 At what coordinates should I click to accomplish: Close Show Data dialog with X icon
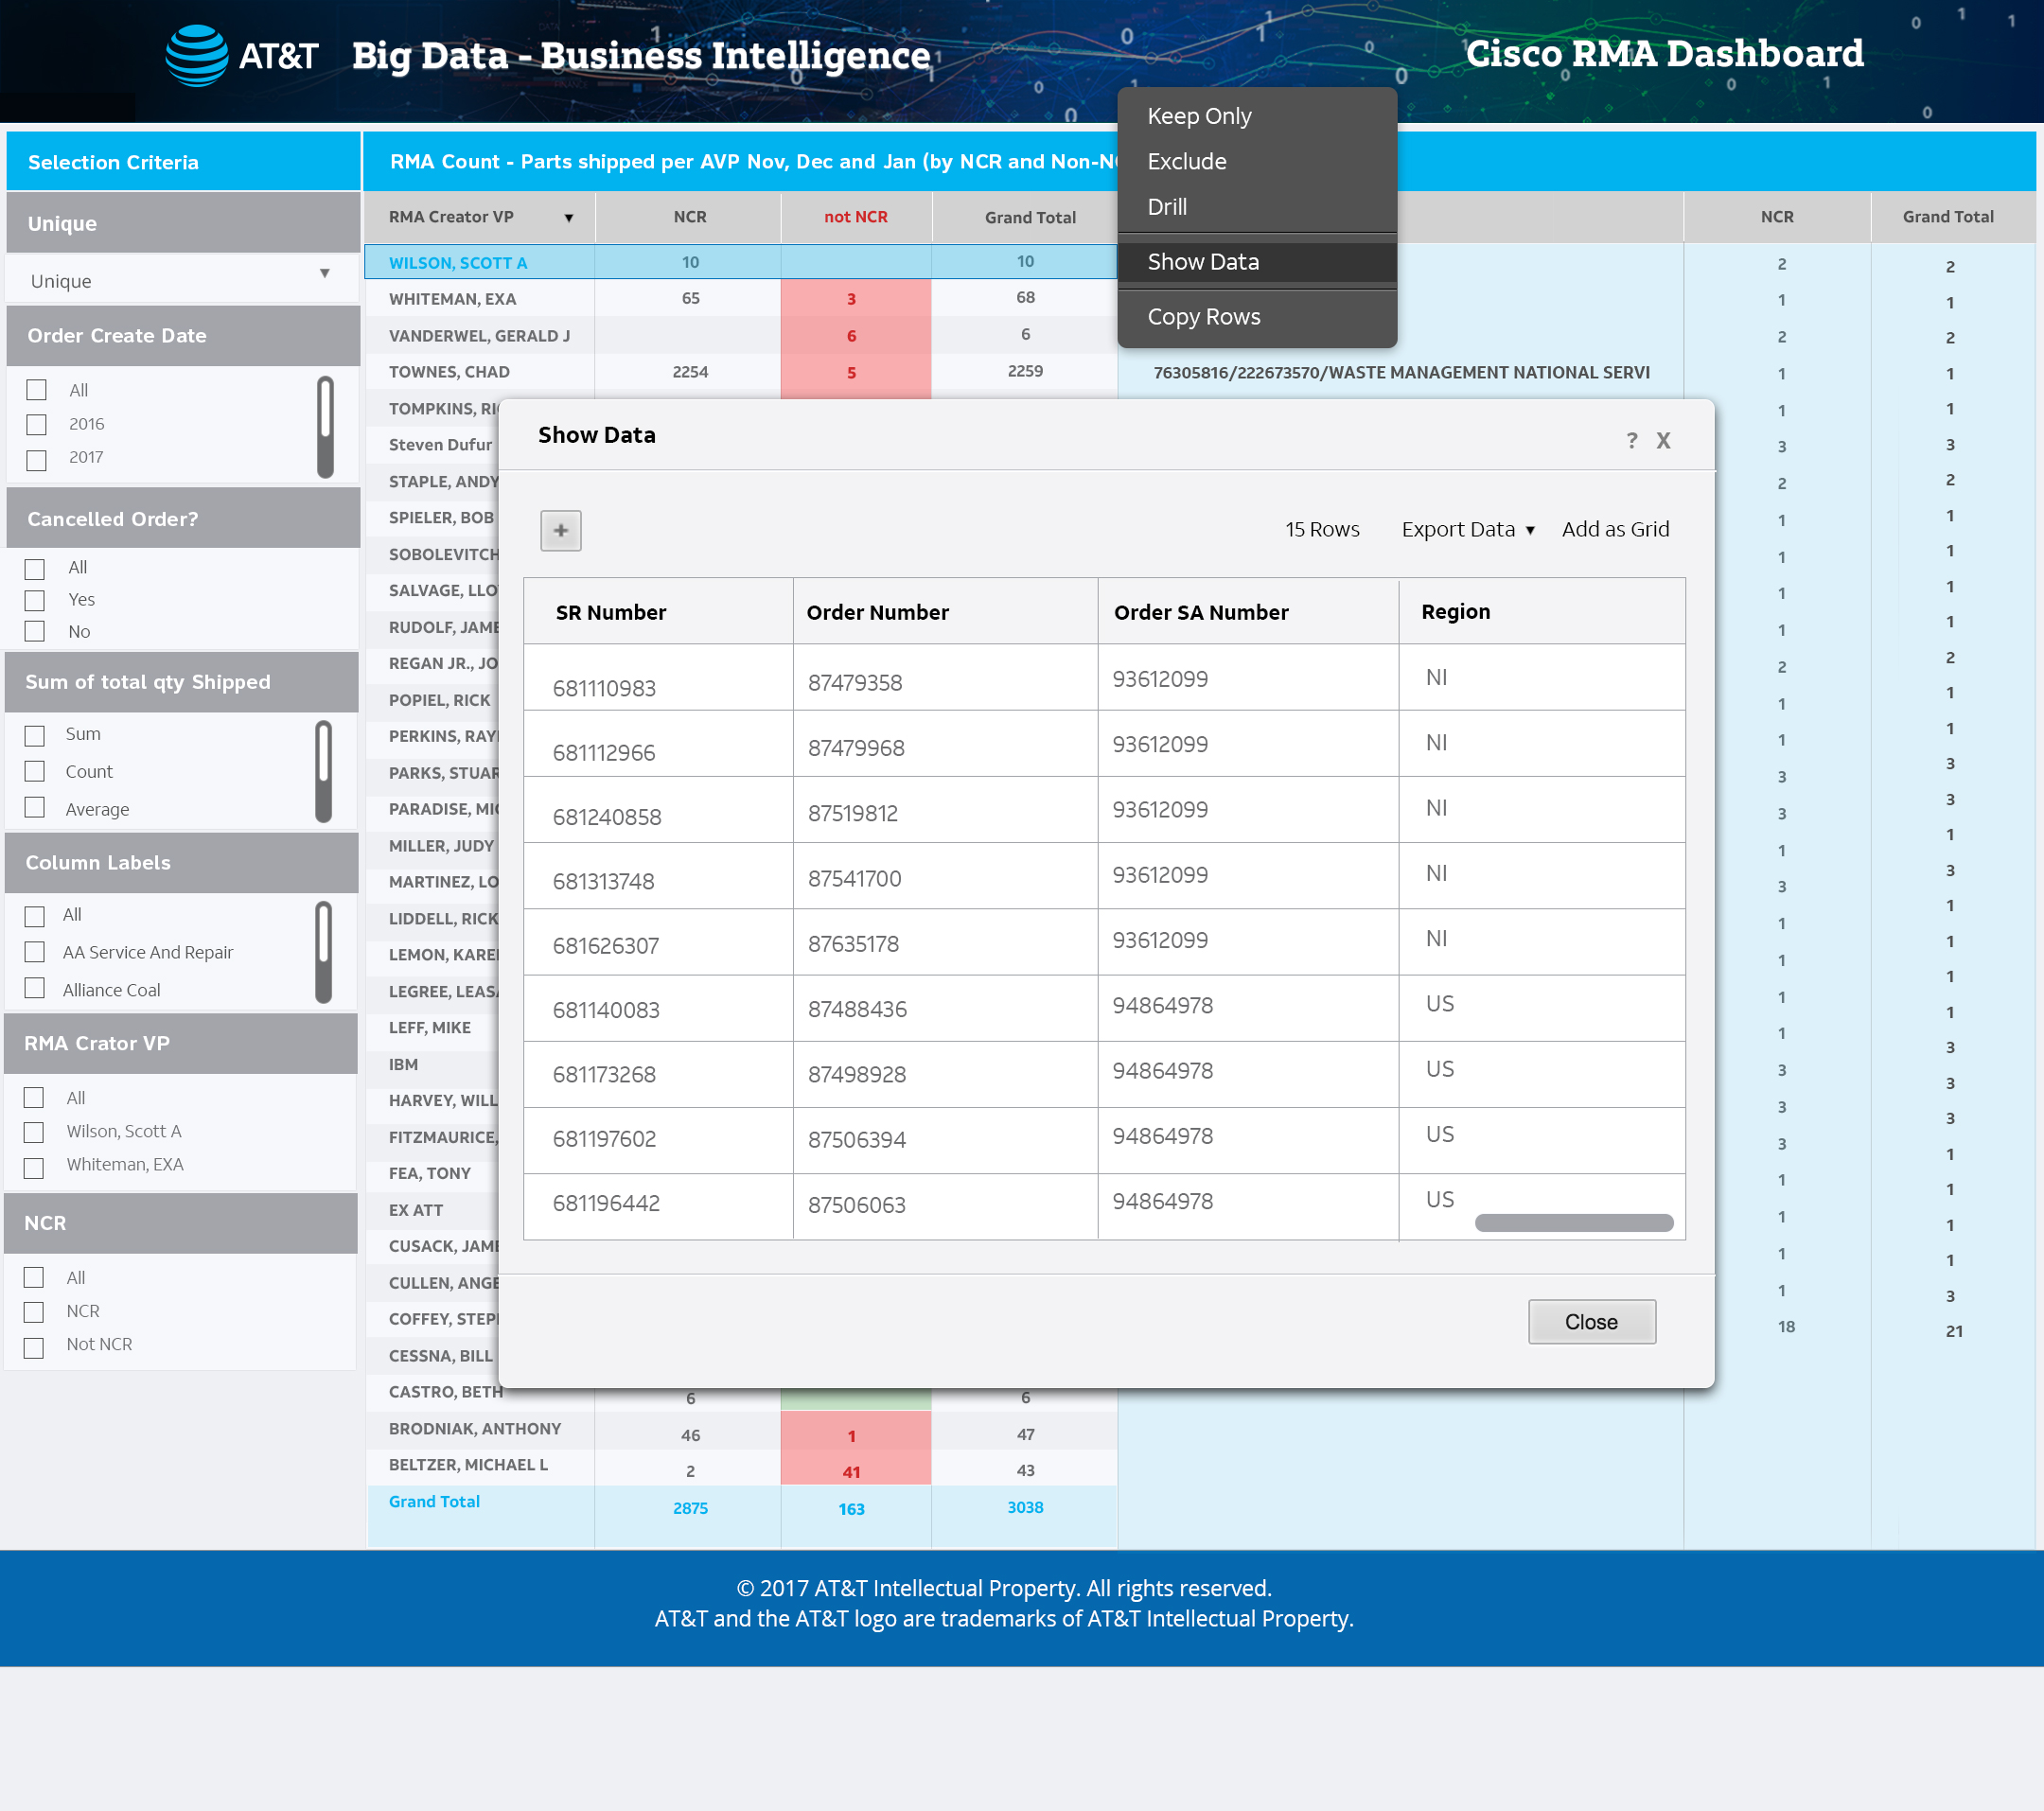click(1663, 440)
